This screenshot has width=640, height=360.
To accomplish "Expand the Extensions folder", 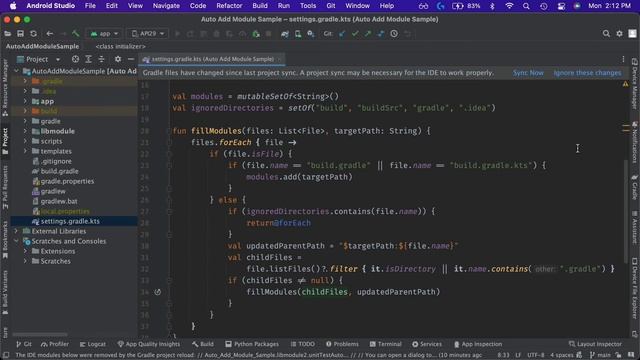I will tap(25, 251).
